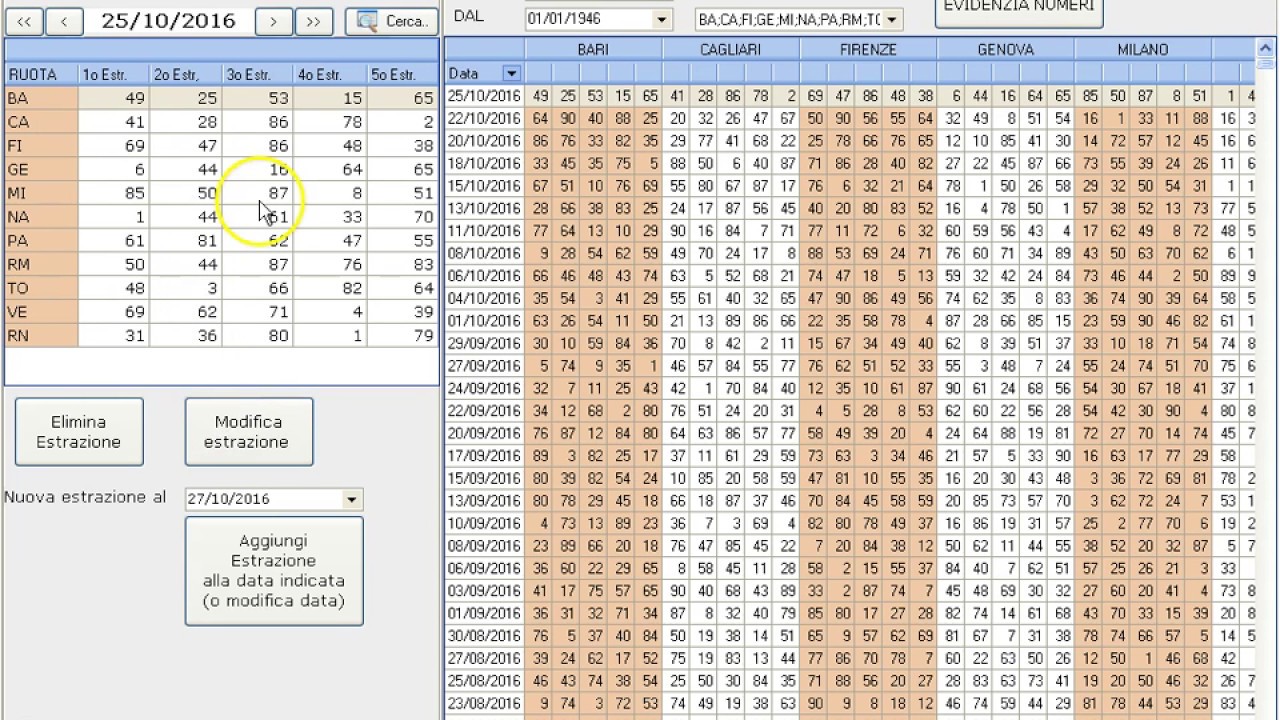Select the 13/10/2016 row in archive
Image resolution: width=1280 pixels, height=720 pixels.
pos(850,208)
